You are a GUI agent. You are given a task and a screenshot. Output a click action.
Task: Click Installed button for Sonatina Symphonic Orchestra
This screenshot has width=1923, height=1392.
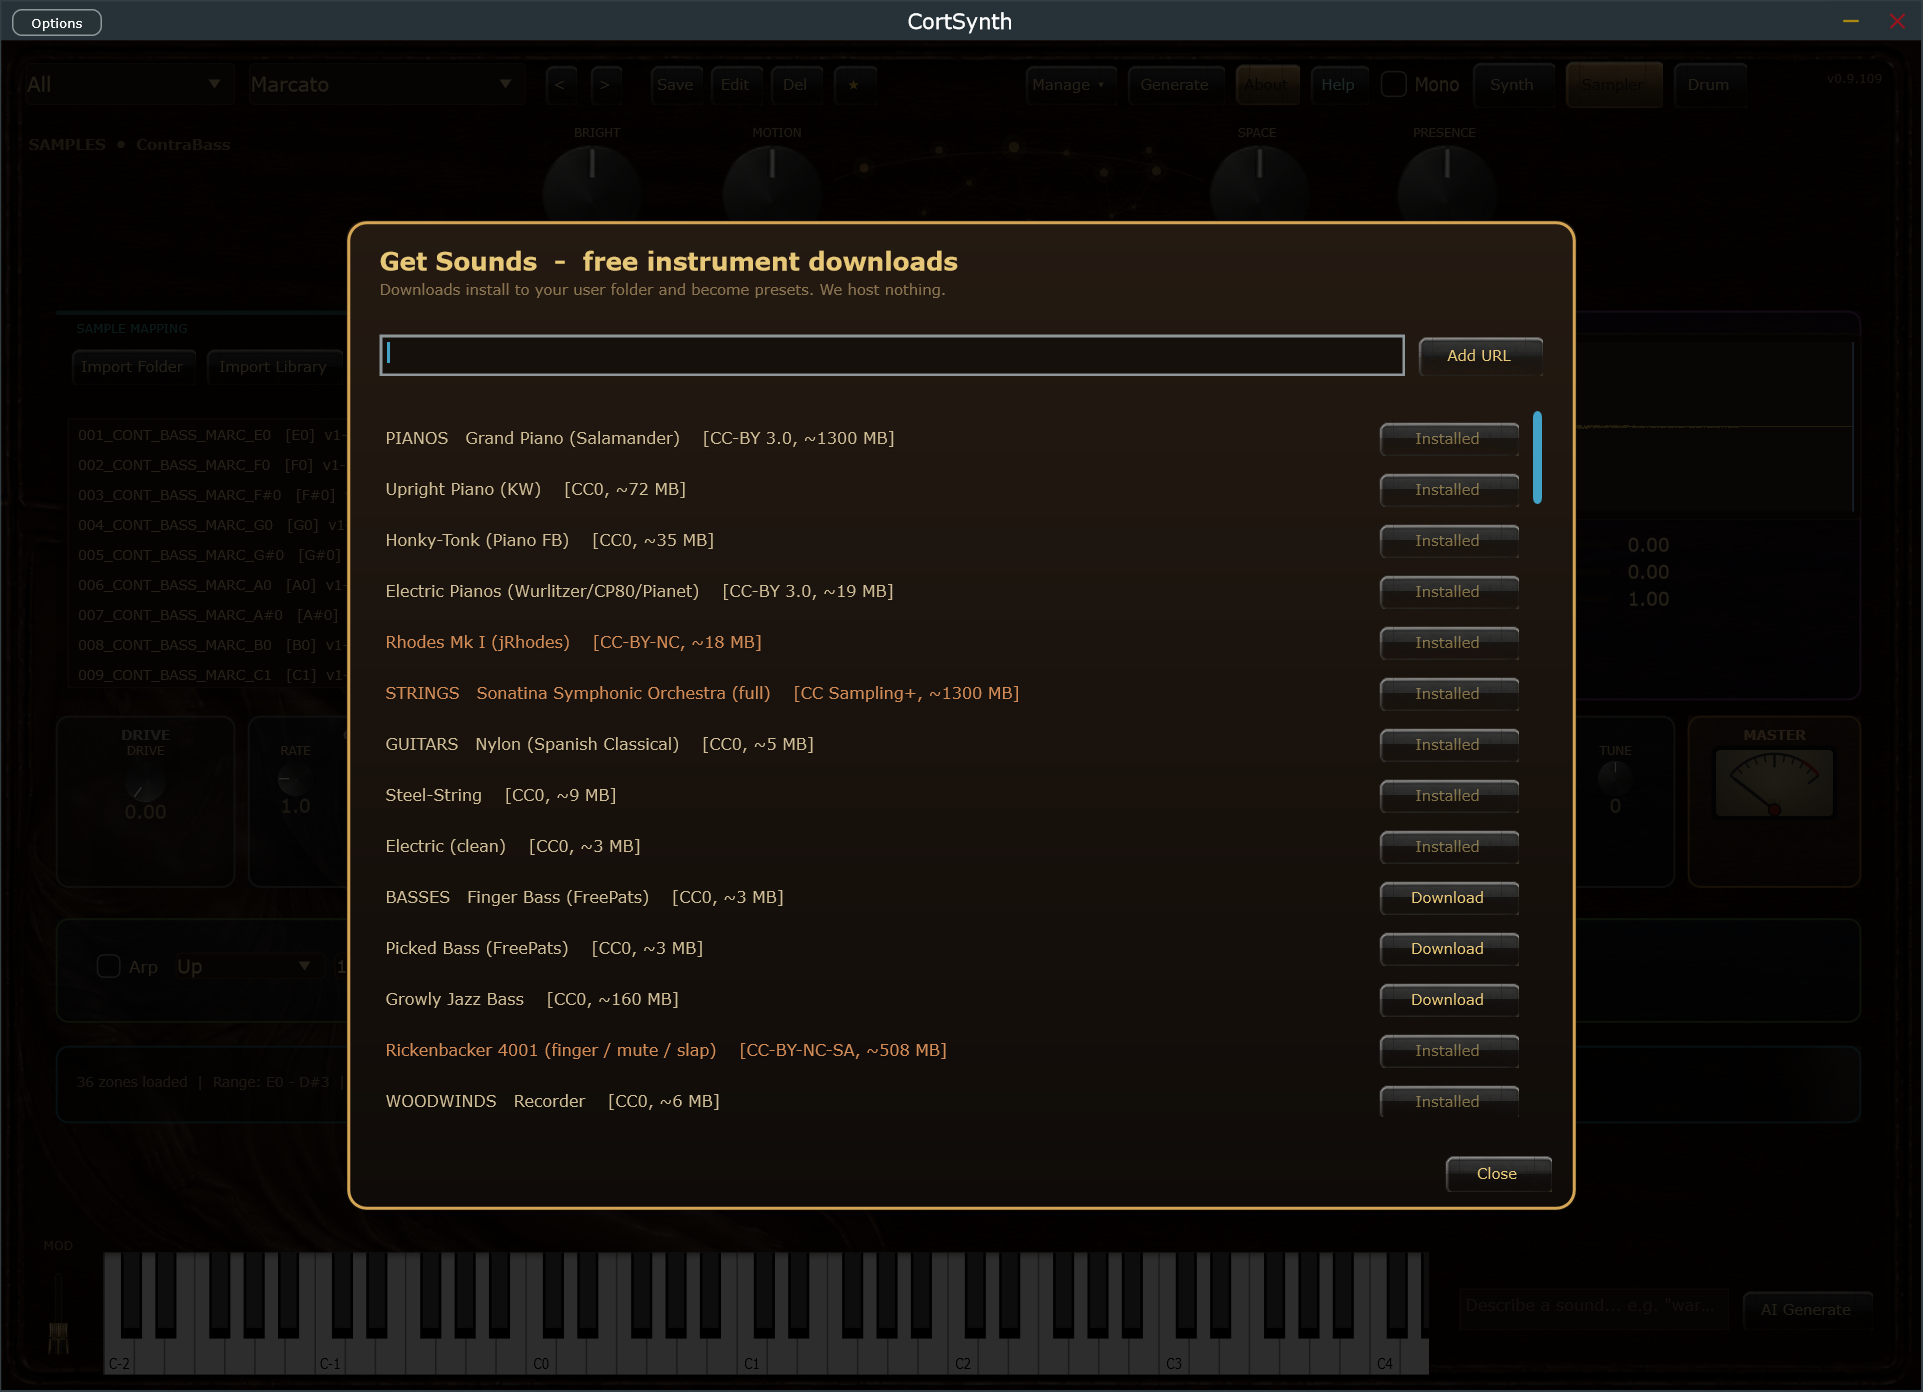tap(1448, 693)
